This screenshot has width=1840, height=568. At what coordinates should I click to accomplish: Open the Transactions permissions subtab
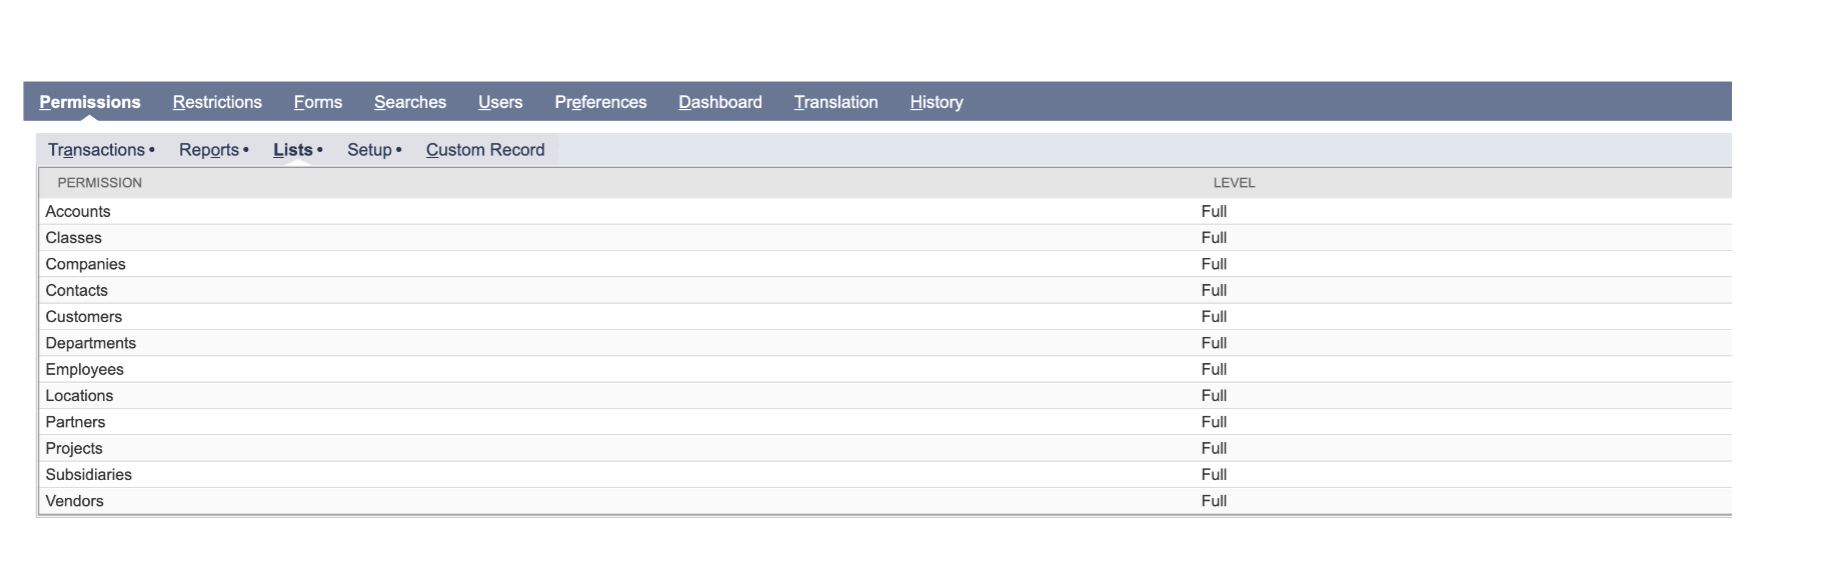click(x=97, y=150)
